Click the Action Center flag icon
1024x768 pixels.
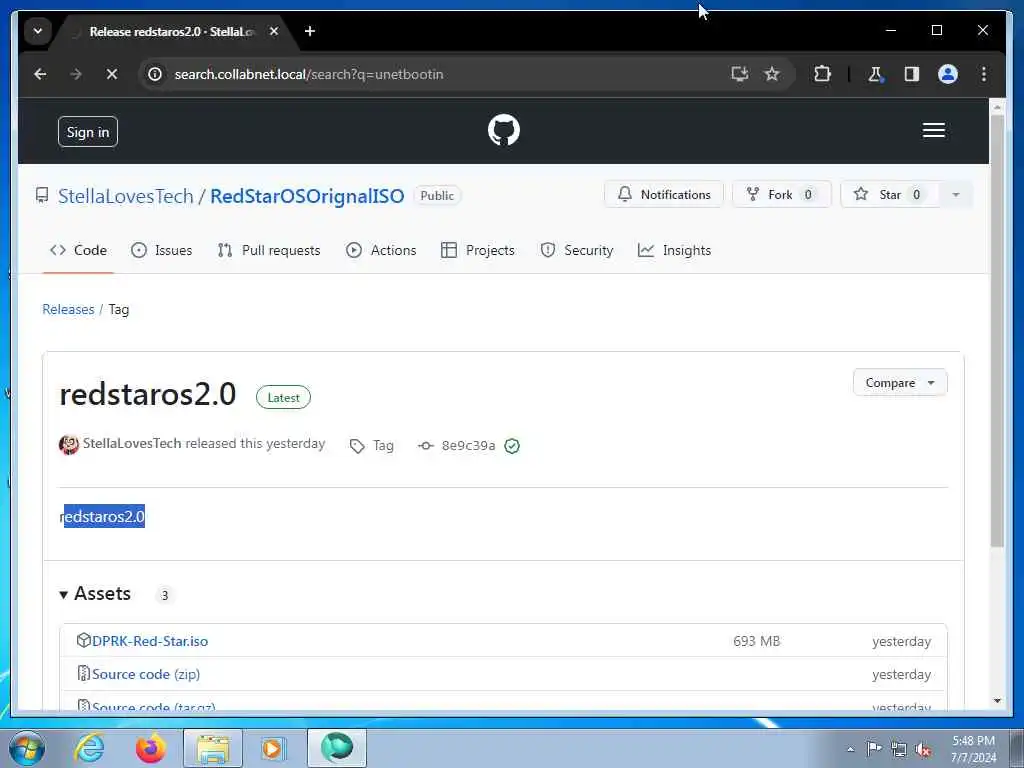[874, 748]
